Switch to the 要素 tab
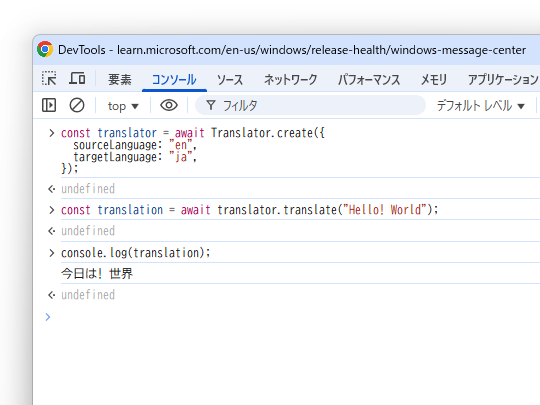The image size is (540, 405). click(120, 80)
